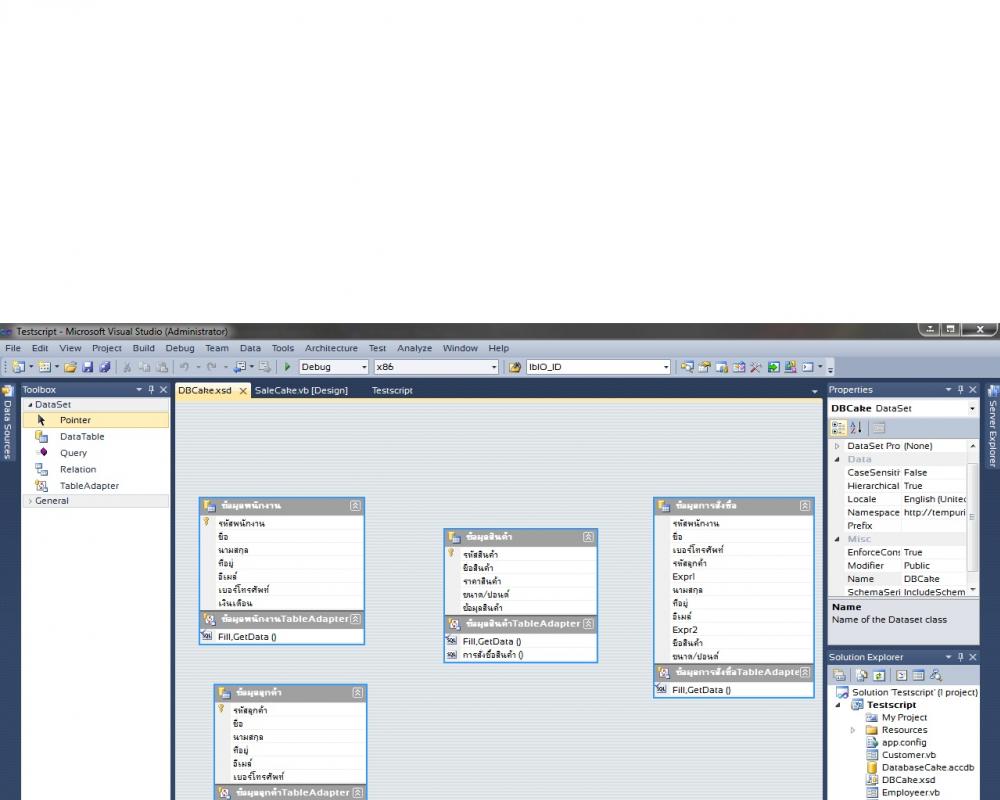
Task: Switch to the SaleCake.vb [Design] tab
Action: (x=301, y=390)
